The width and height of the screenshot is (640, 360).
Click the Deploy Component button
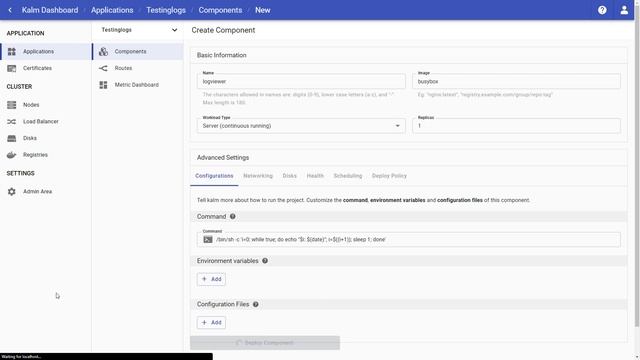pos(265,343)
